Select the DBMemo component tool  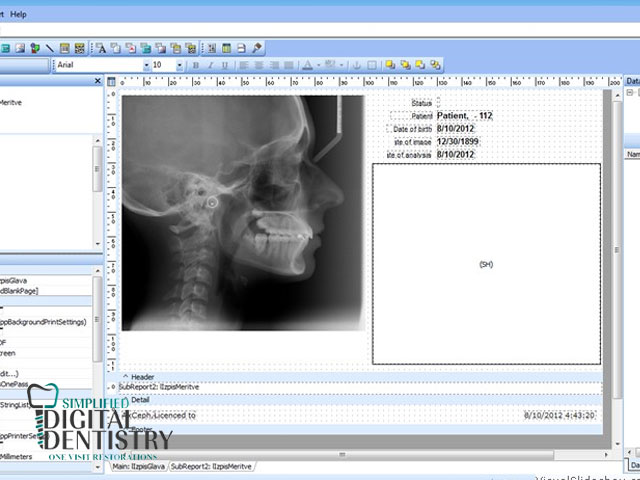(x=116, y=49)
